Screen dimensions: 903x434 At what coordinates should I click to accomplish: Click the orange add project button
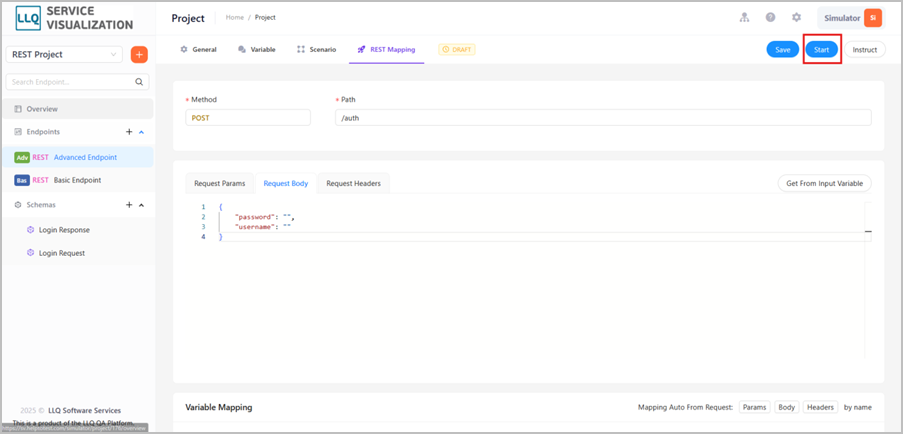[x=139, y=55]
